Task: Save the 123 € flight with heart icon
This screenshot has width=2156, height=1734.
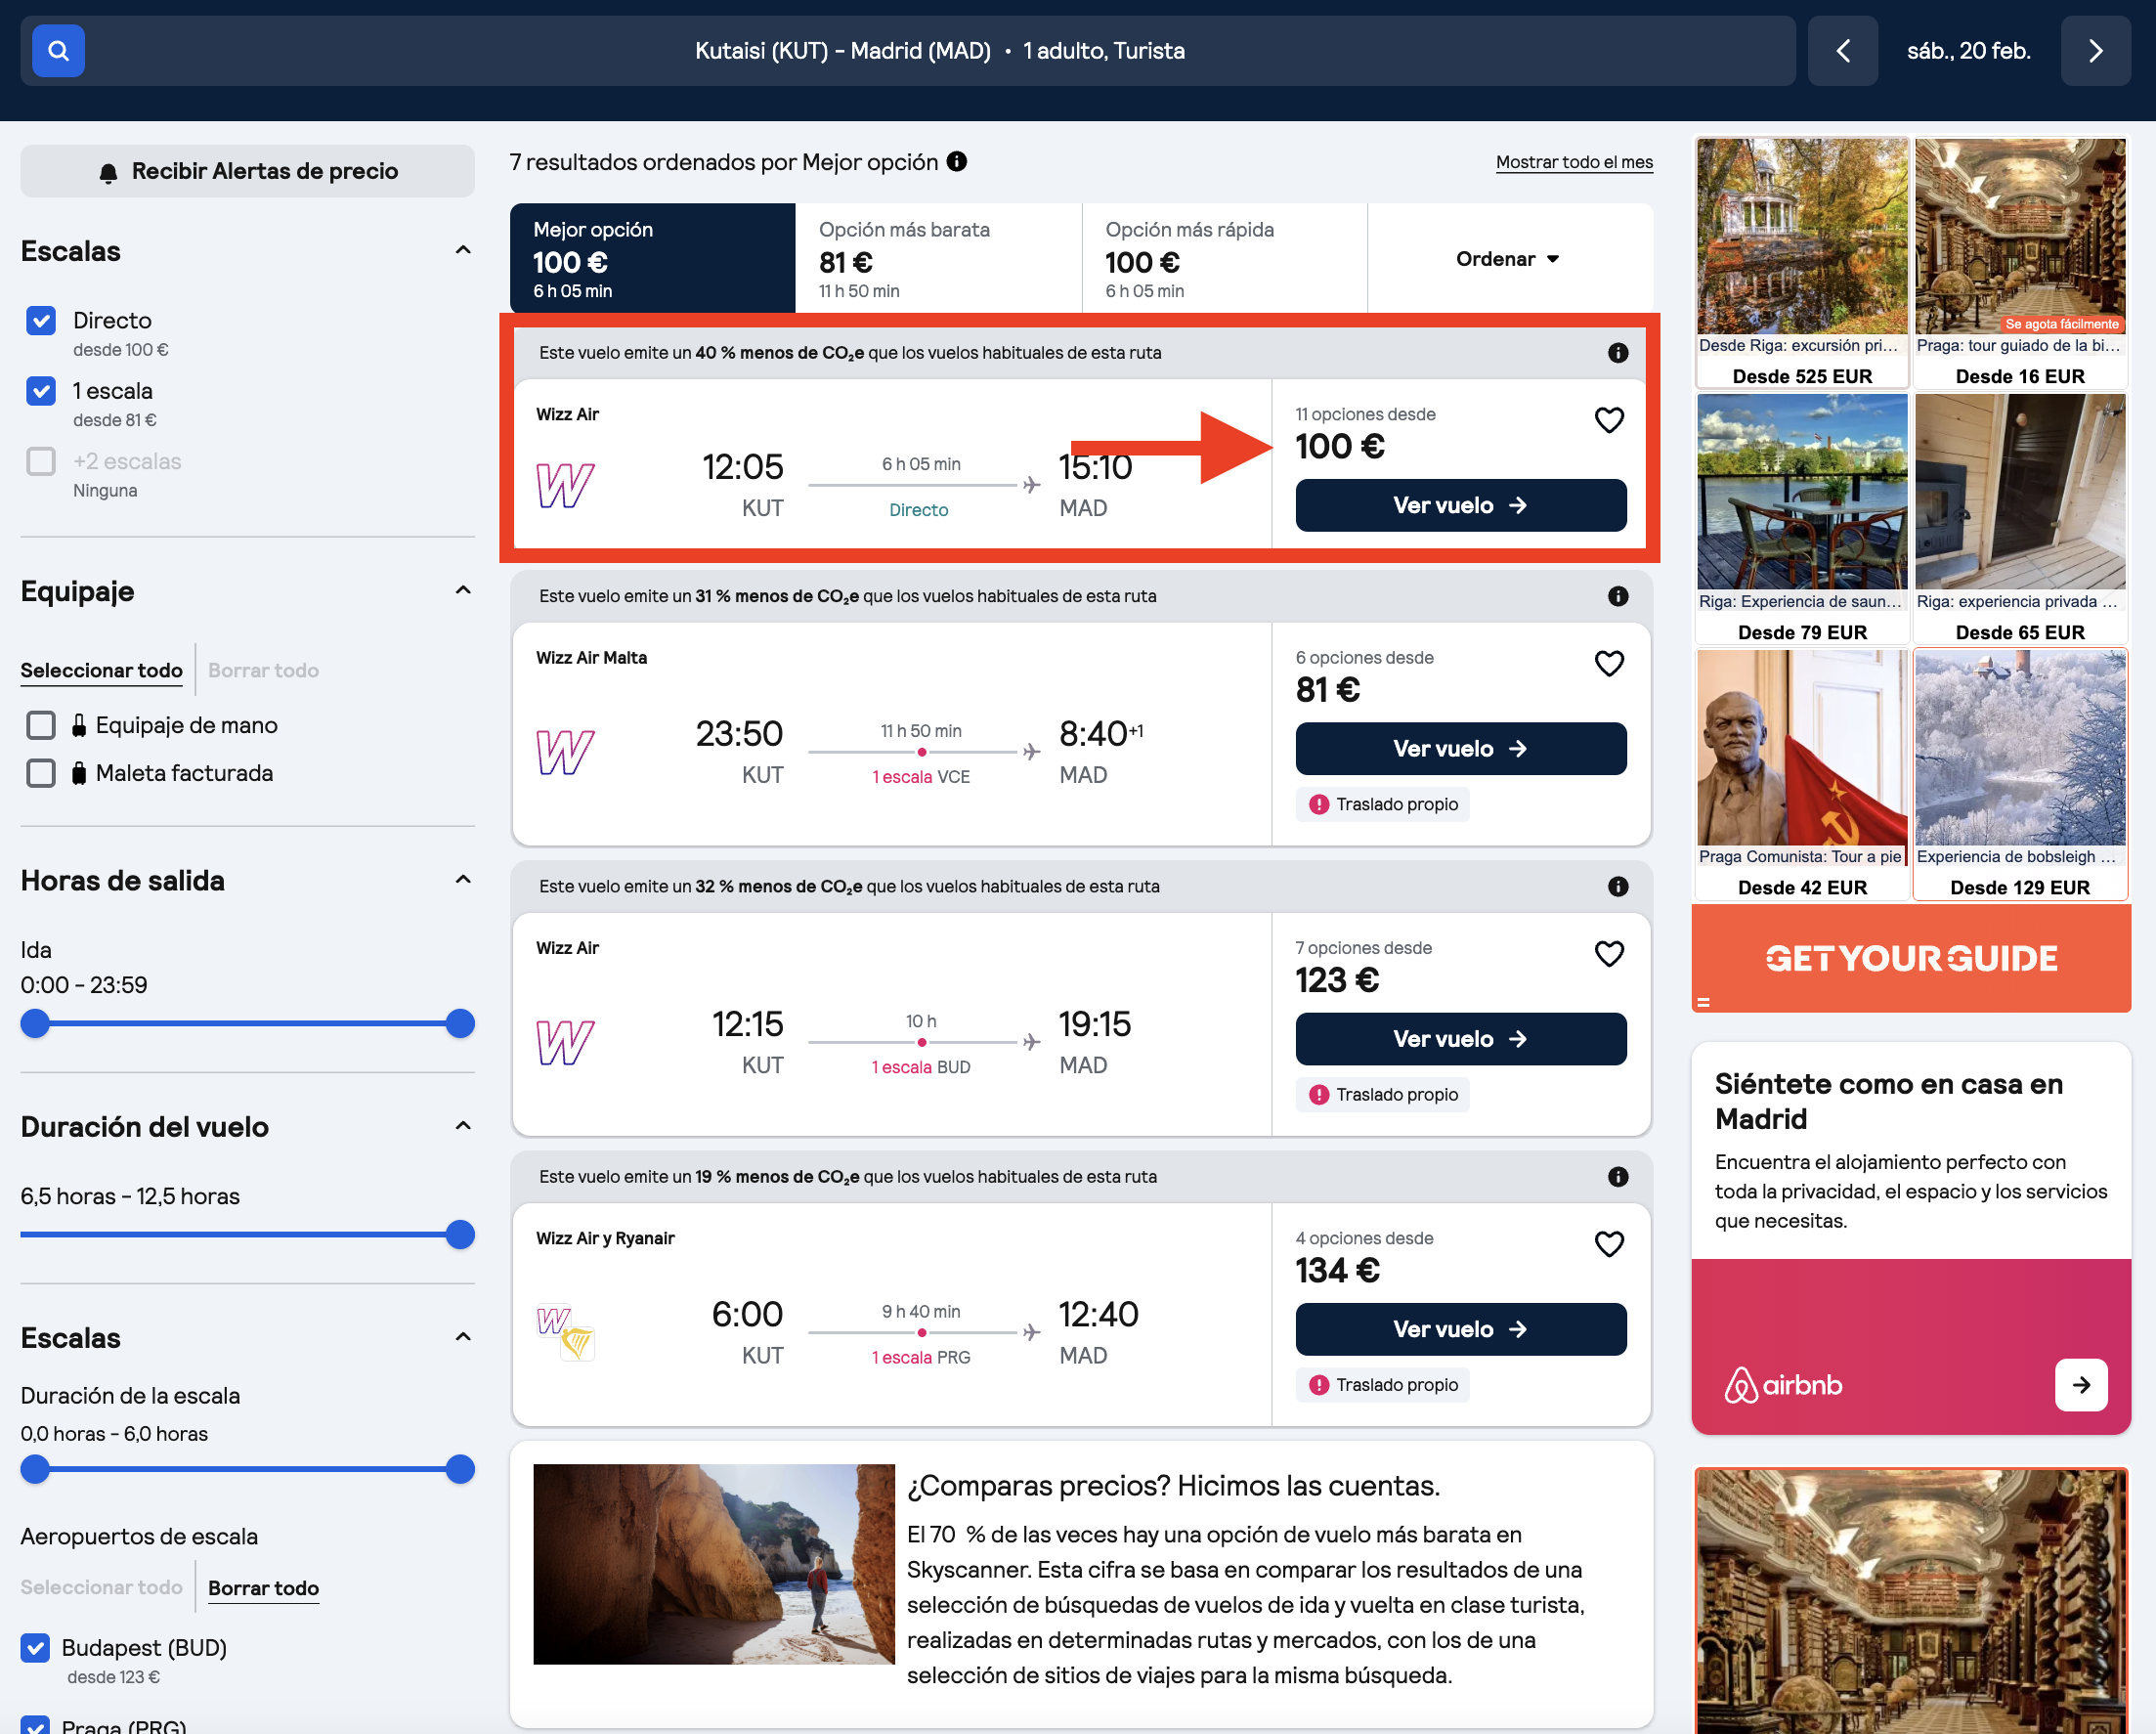Action: tap(1608, 954)
